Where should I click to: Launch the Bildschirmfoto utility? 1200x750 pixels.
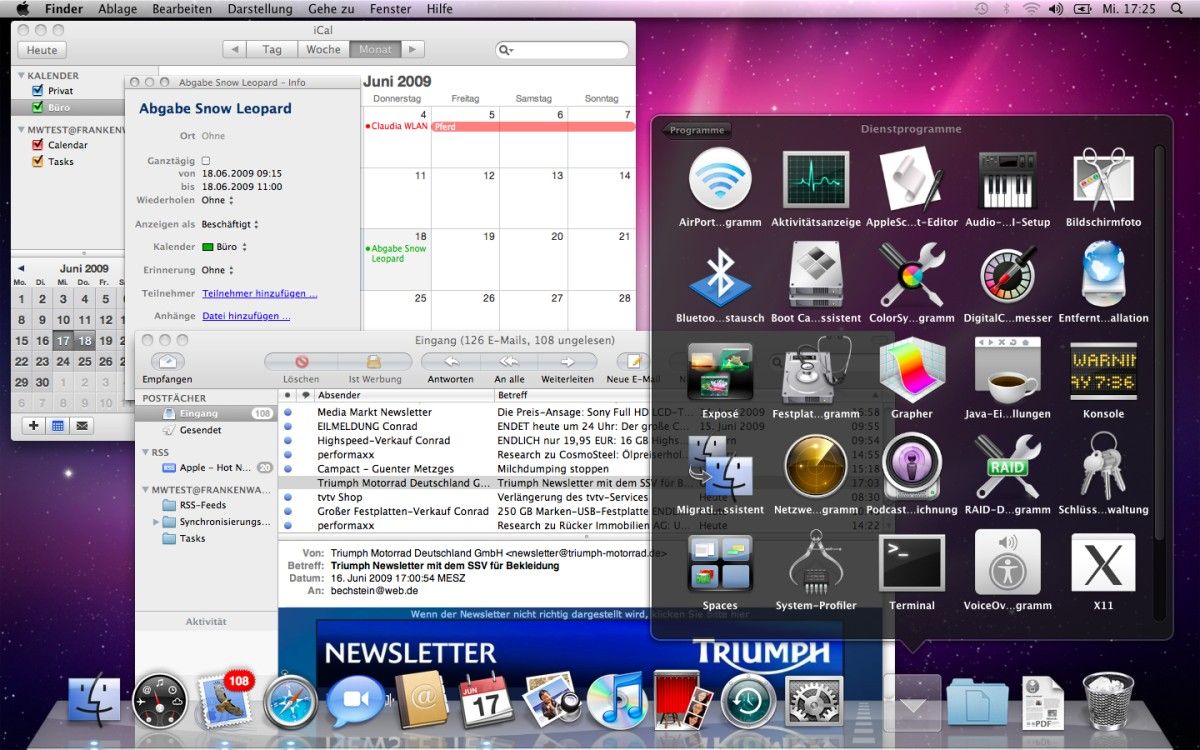point(1103,180)
